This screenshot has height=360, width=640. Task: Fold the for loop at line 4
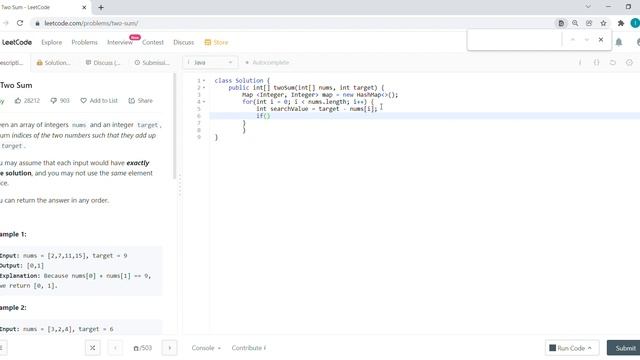(204, 102)
